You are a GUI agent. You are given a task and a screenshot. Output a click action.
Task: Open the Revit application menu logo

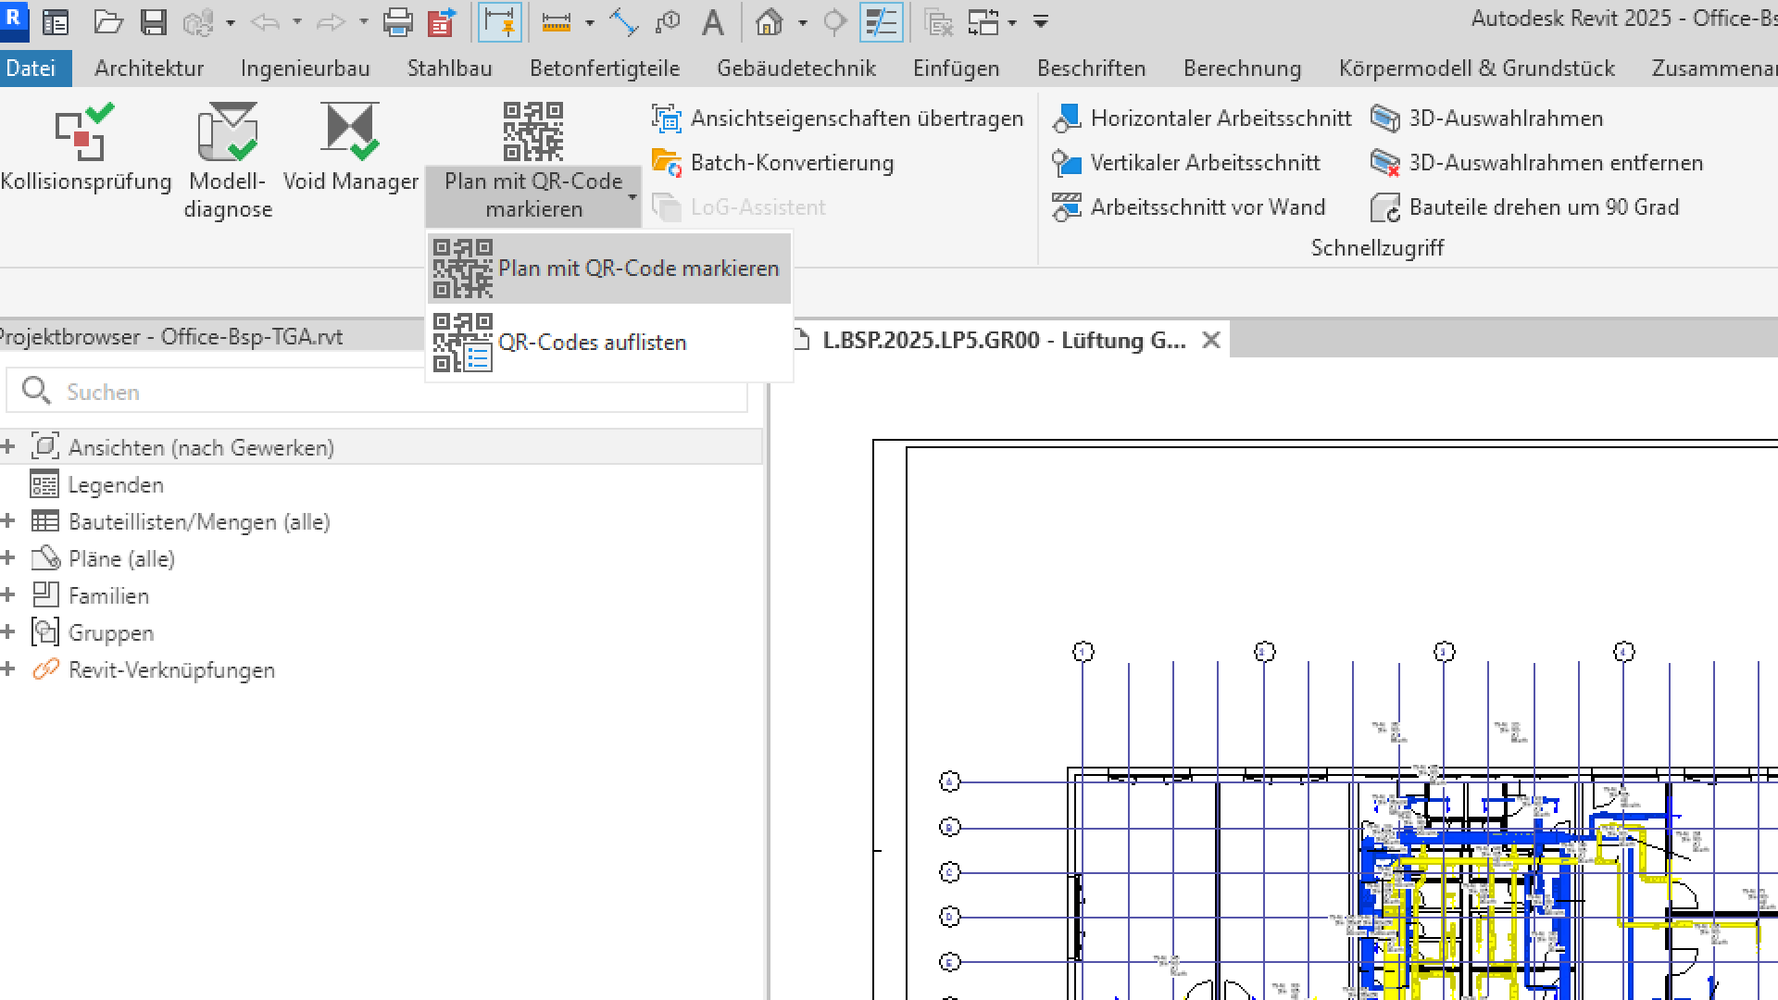14,20
